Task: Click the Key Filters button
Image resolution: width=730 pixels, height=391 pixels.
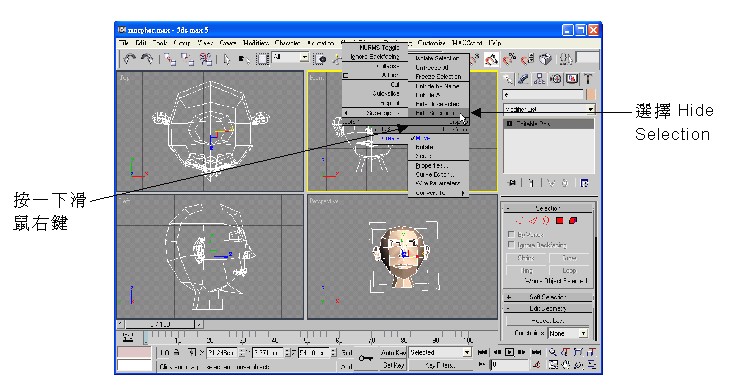Action: click(x=440, y=365)
